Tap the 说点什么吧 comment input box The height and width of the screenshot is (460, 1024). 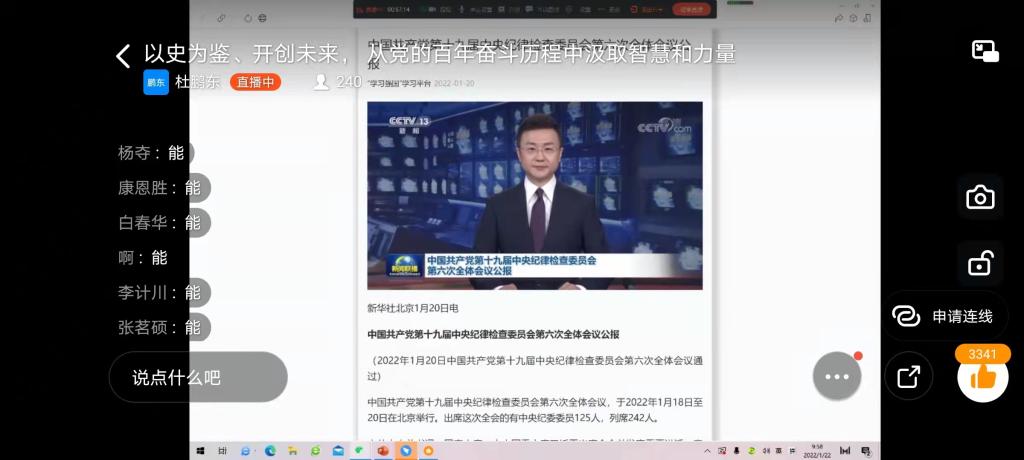point(197,377)
